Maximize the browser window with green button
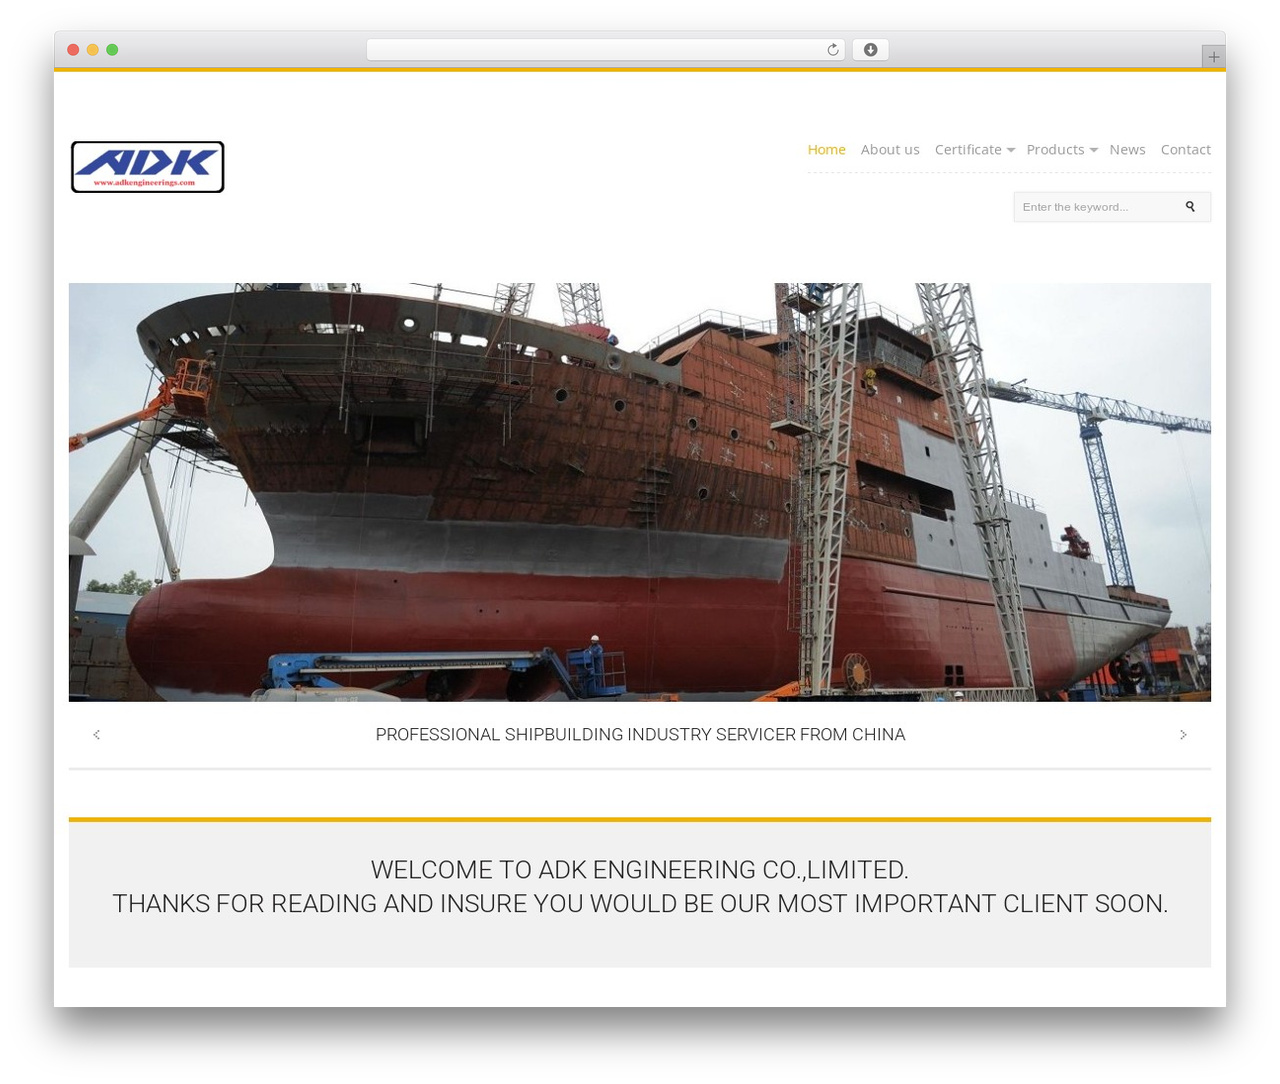This screenshot has width=1280, height=1084. (x=112, y=50)
